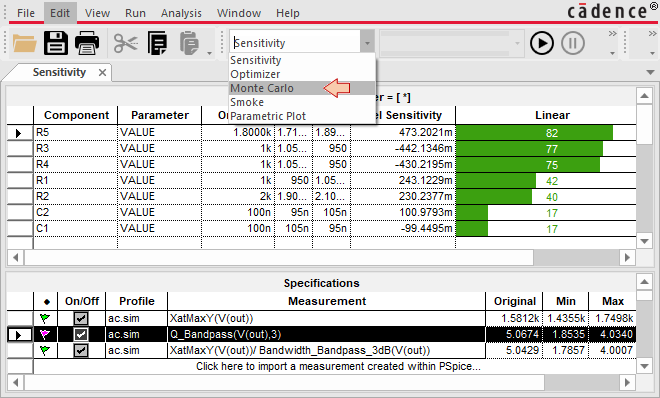Screen dimensions: 660x398
Task: Open the analysis type dropdown arrow
Action: pos(367,43)
